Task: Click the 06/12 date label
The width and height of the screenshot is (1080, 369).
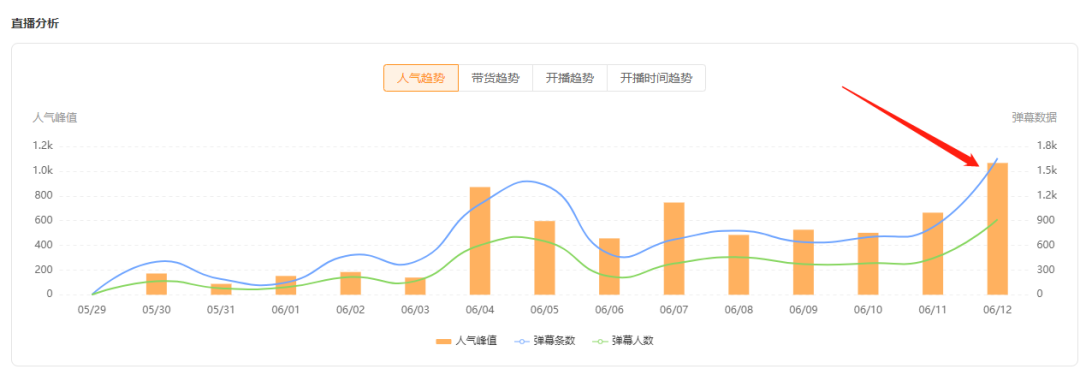Action: pyautogui.click(x=997, y=310)
